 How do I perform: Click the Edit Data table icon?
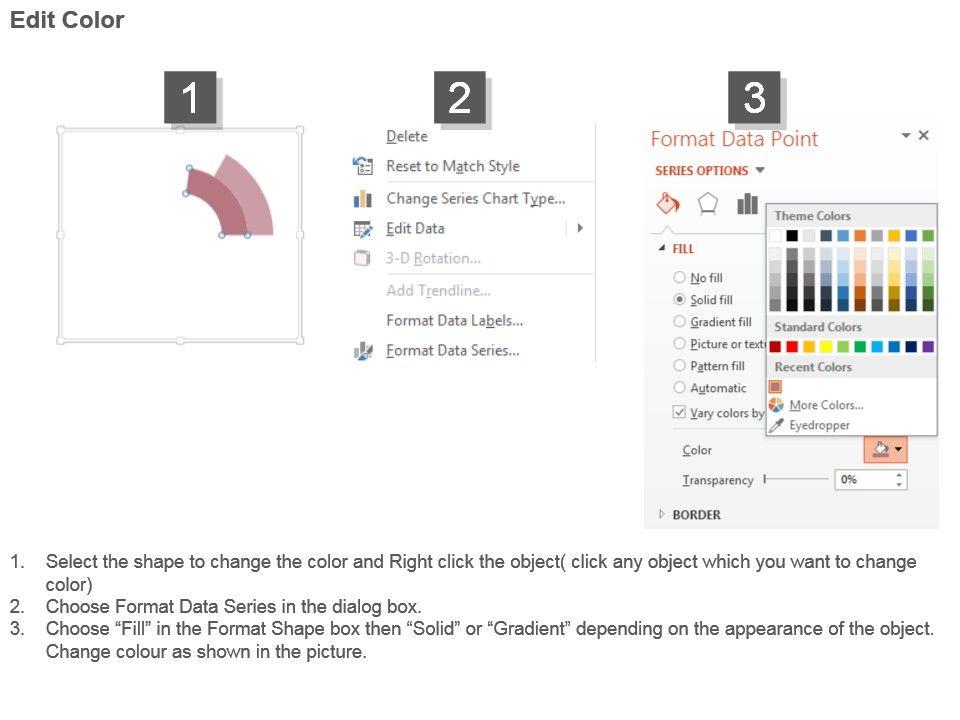(x=363, y=229)
